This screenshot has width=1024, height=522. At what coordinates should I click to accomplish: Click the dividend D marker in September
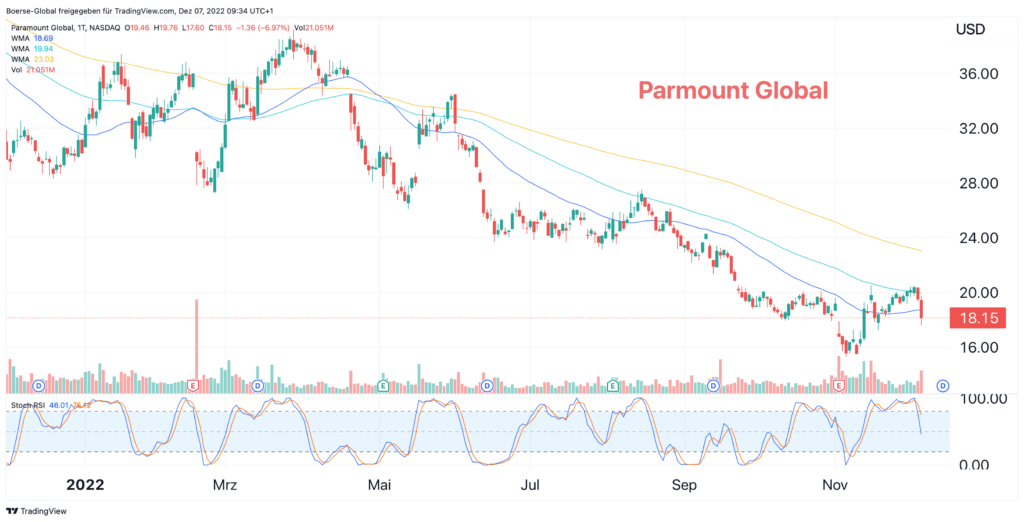(x=714, y=386)
